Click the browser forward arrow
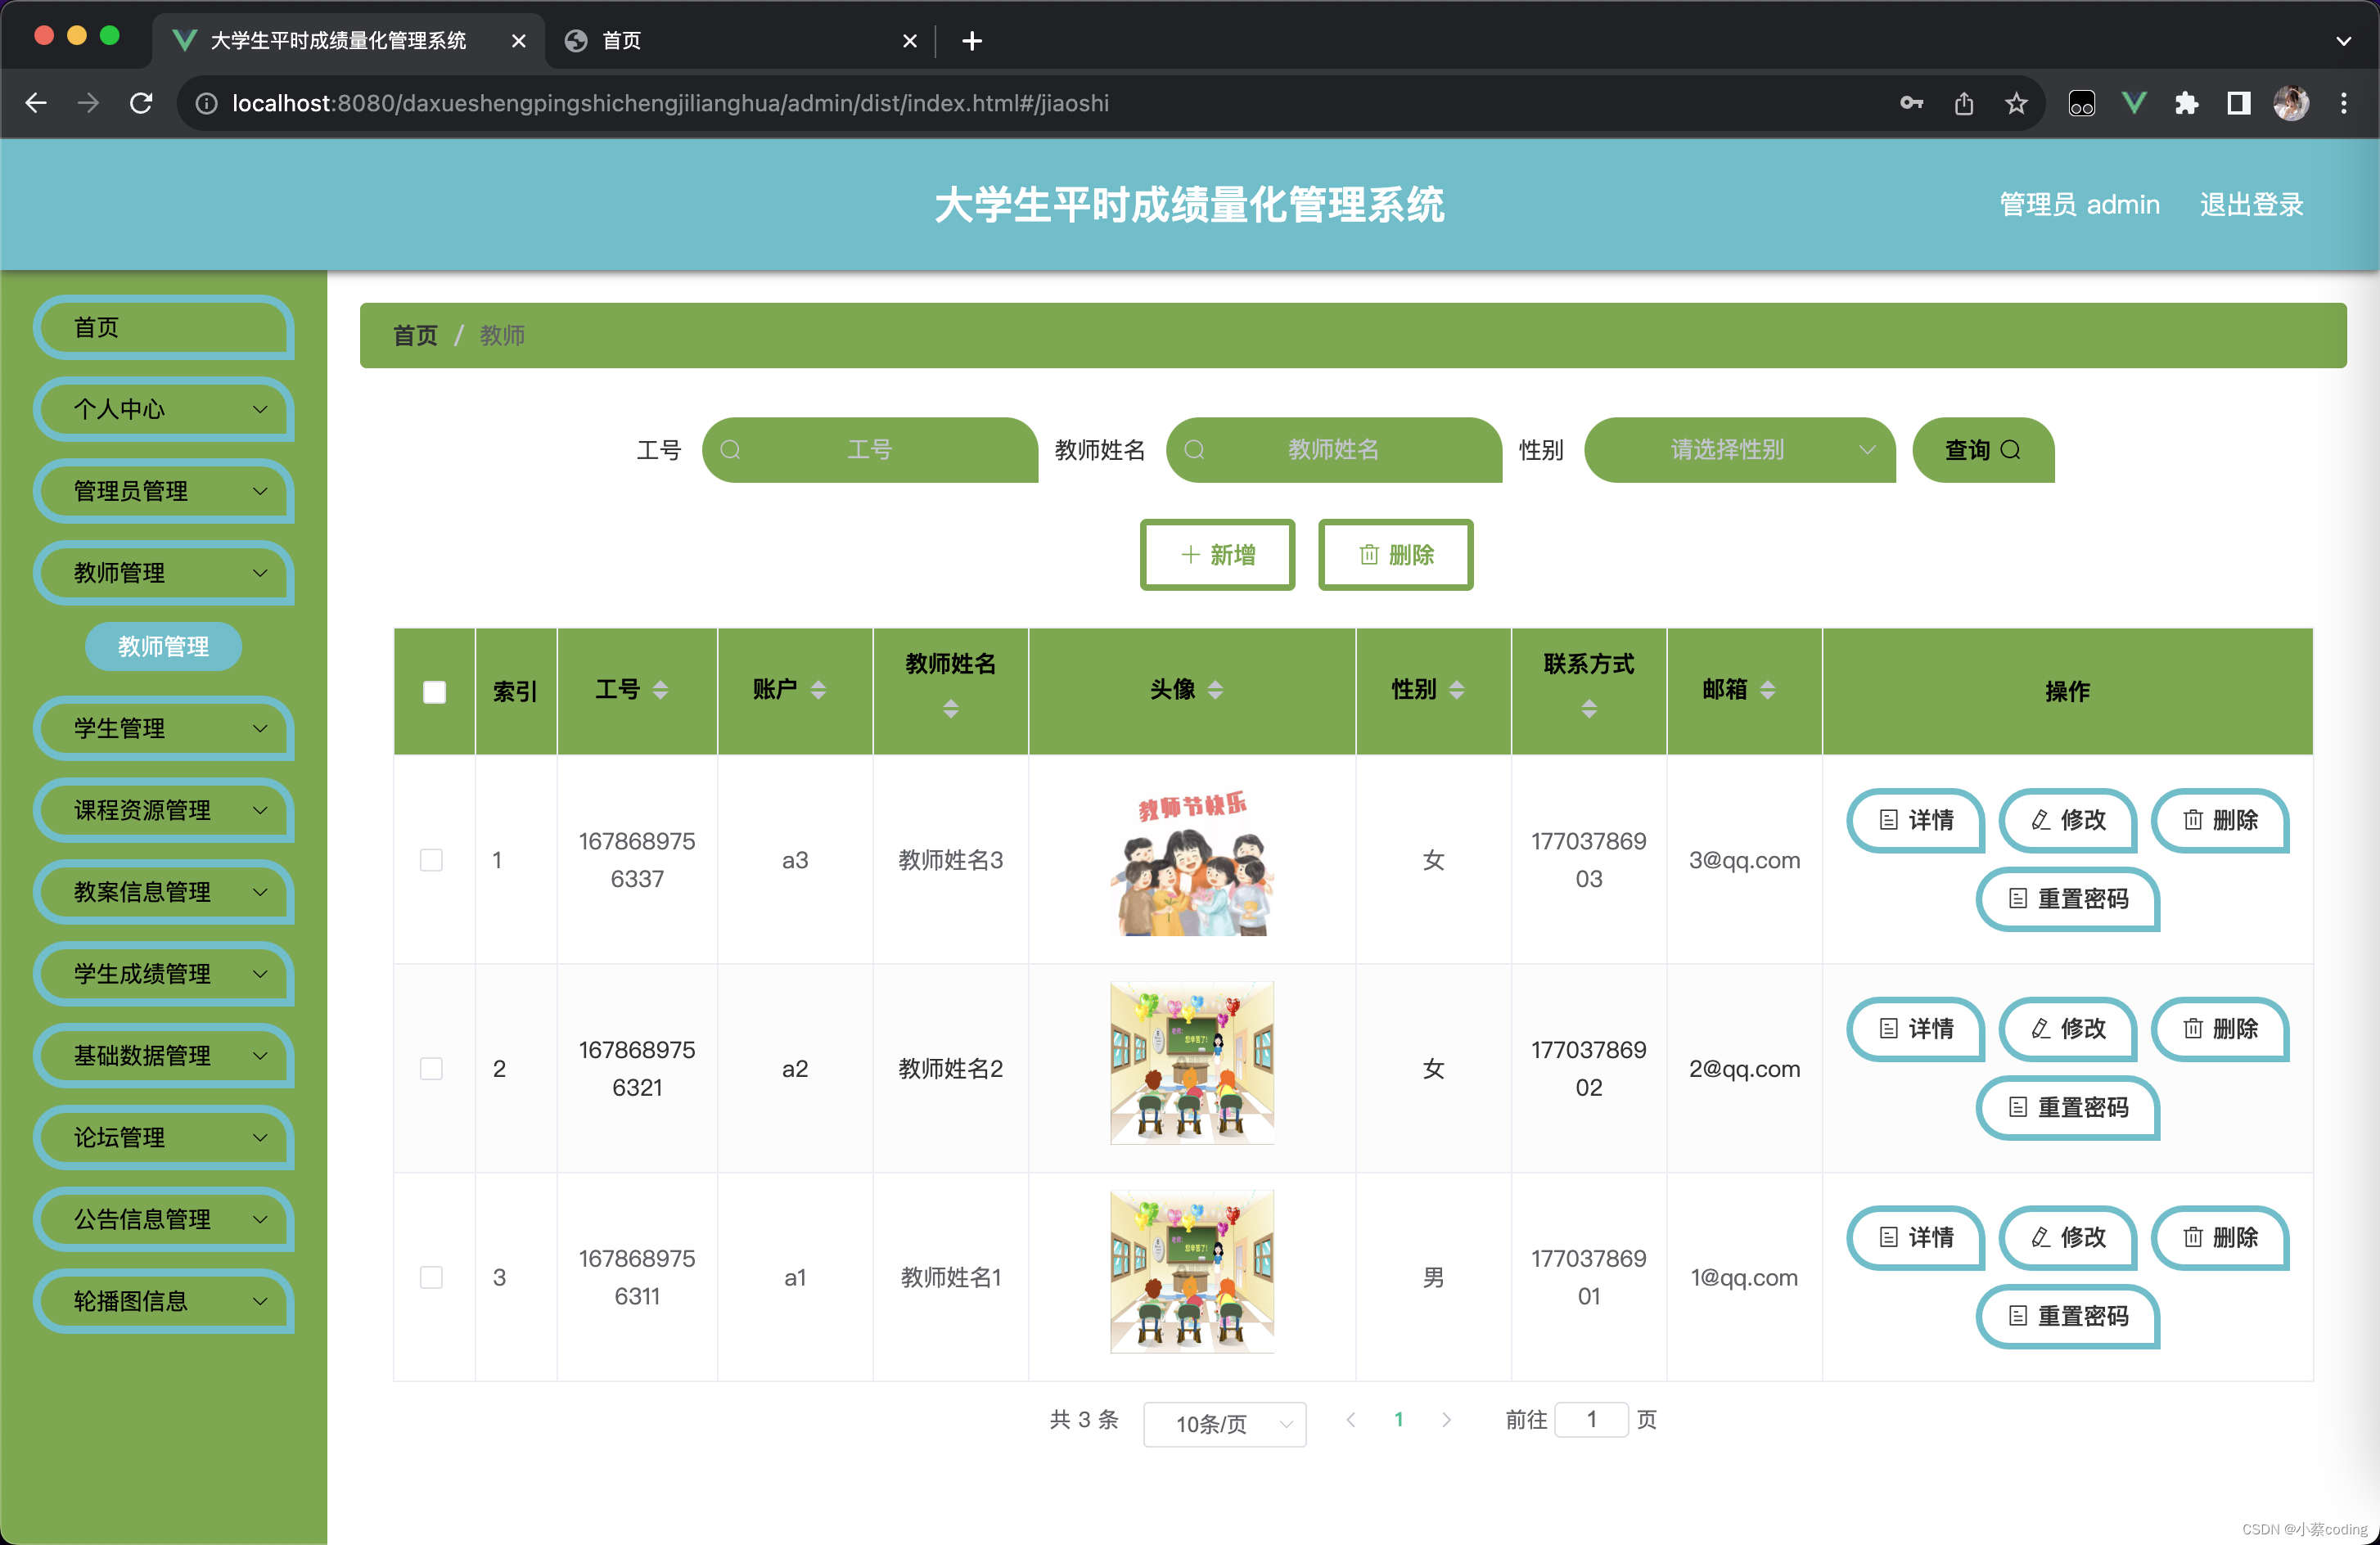The height and width of the screenshot is (1545, 2380). tap(88, 103)
